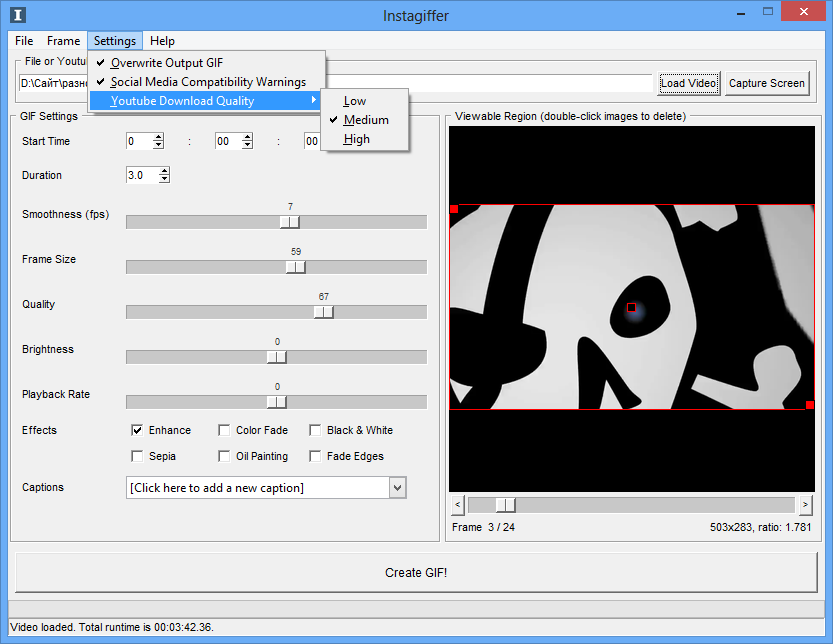Click the bottom-right red crop handle
The image size is (833, 644).
[810, 405]
